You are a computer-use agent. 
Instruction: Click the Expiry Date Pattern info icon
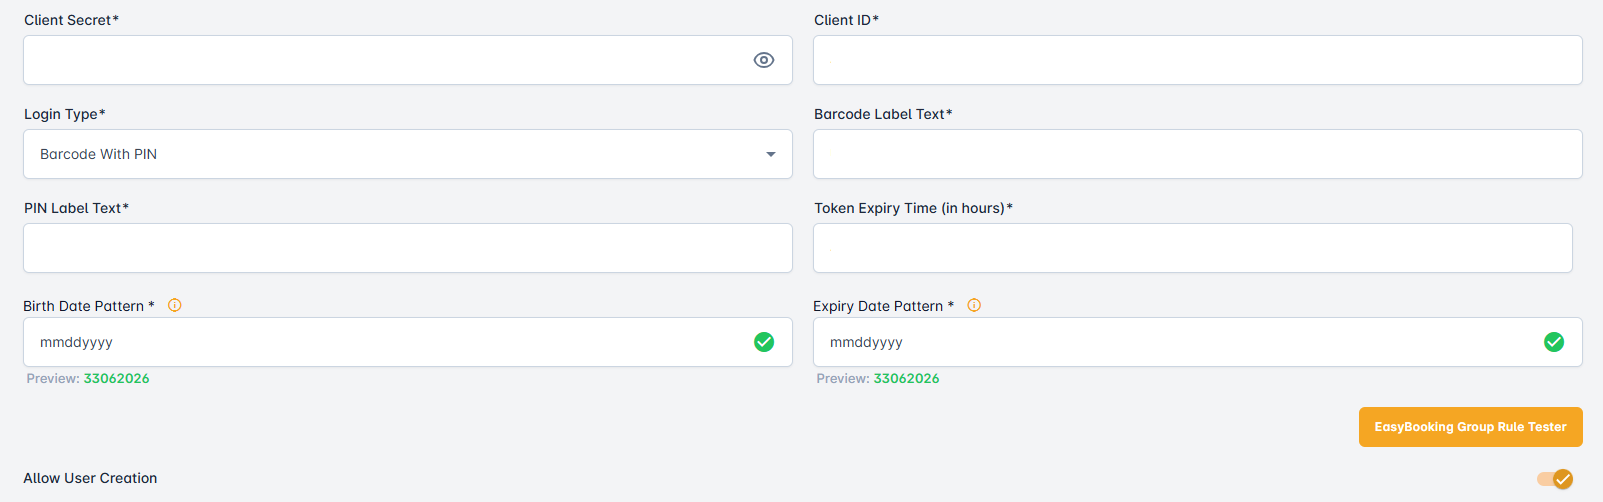click(974, 306)
